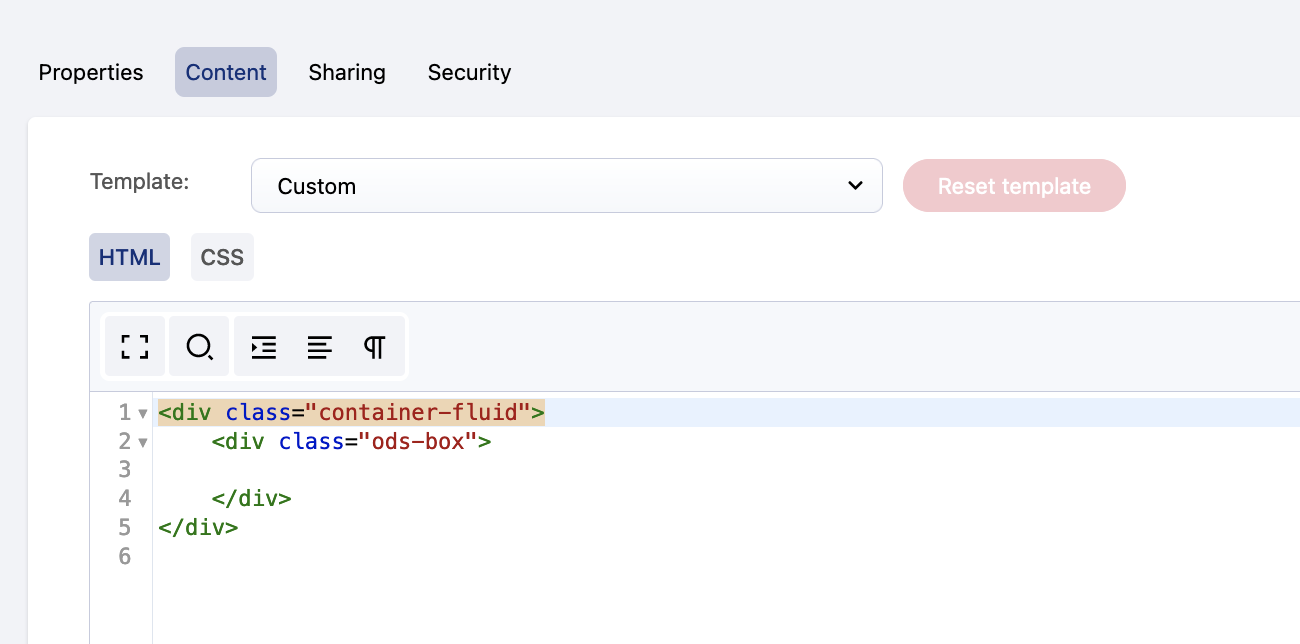
Task: Click the closing div tag on line 5
Action: click(198, 527)
